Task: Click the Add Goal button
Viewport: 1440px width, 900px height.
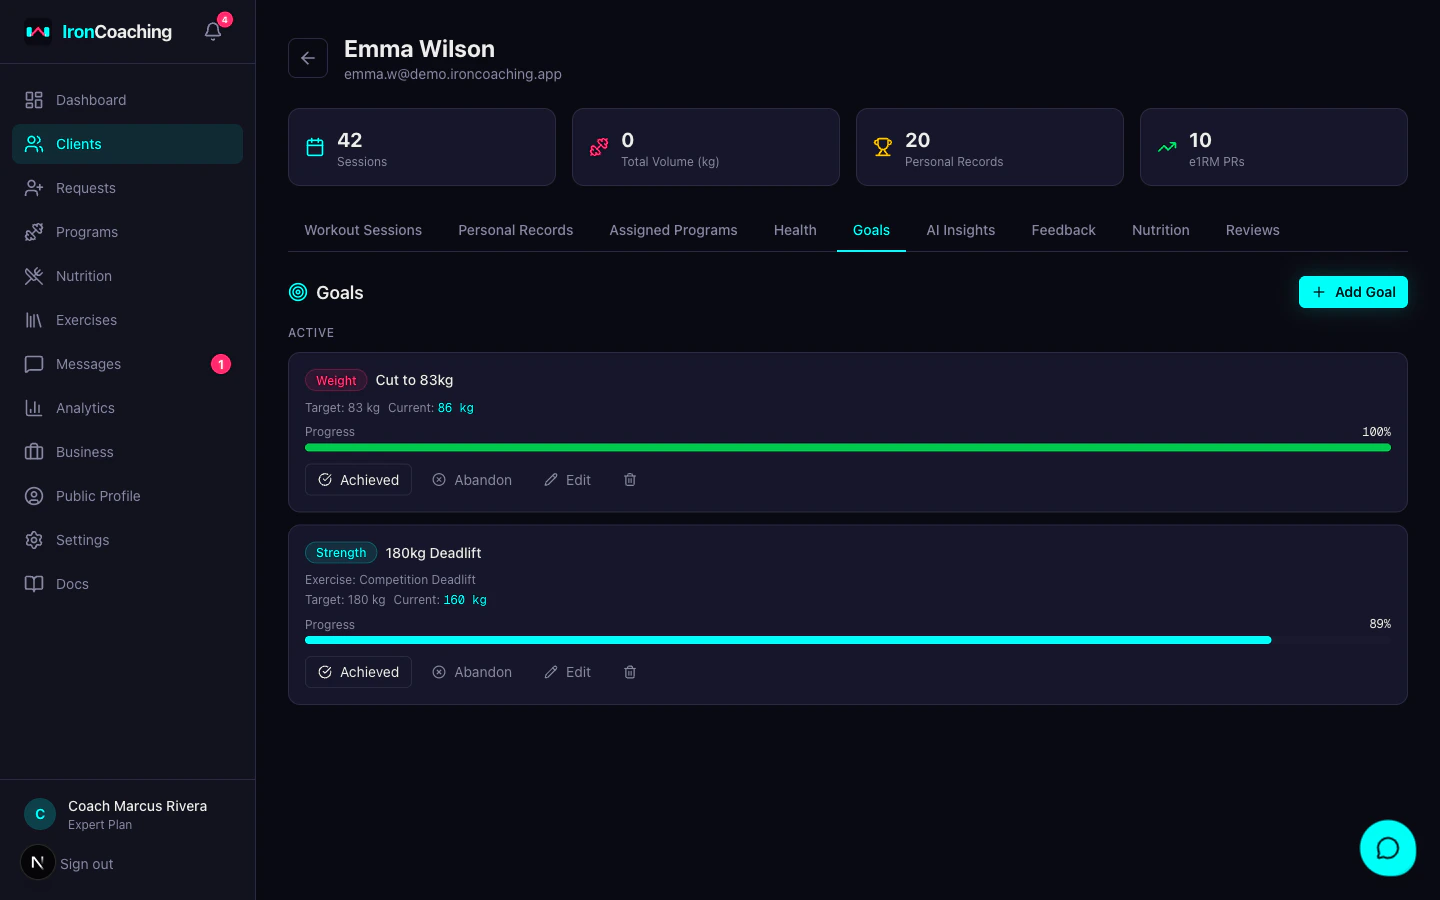Action: point(1353,291)
